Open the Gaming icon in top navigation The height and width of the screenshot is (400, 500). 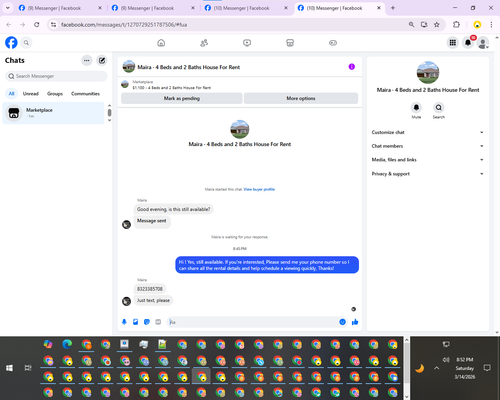333,43
